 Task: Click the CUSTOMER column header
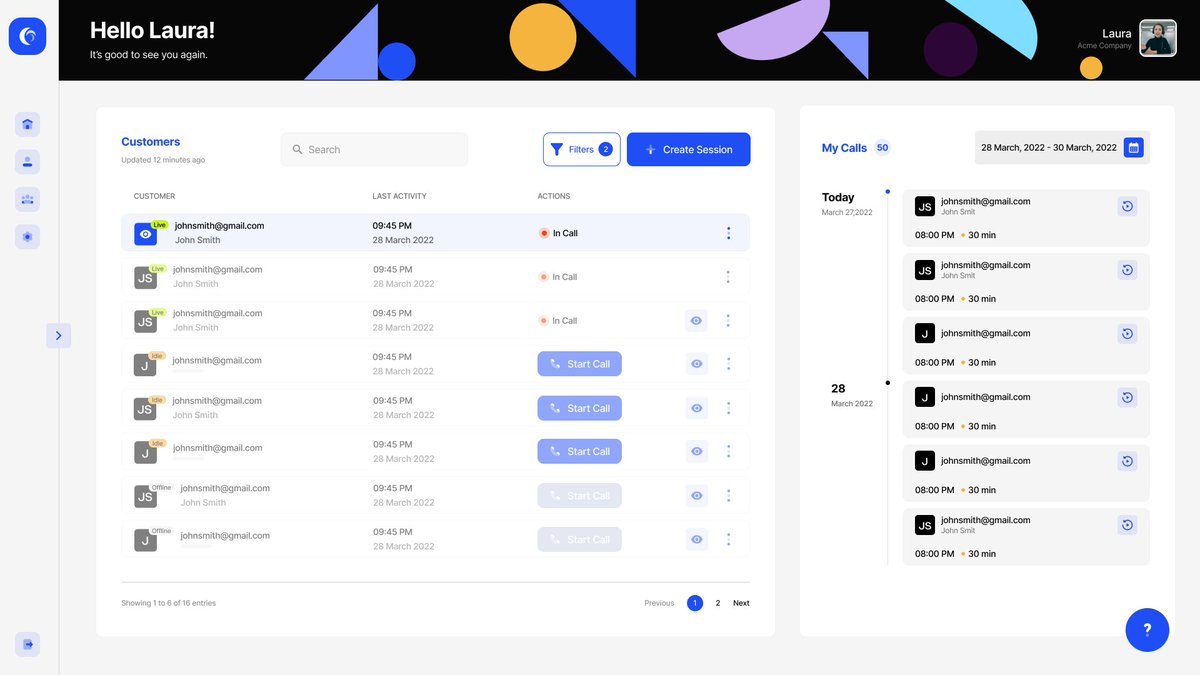pyautogui.click(x=154, y=197)
